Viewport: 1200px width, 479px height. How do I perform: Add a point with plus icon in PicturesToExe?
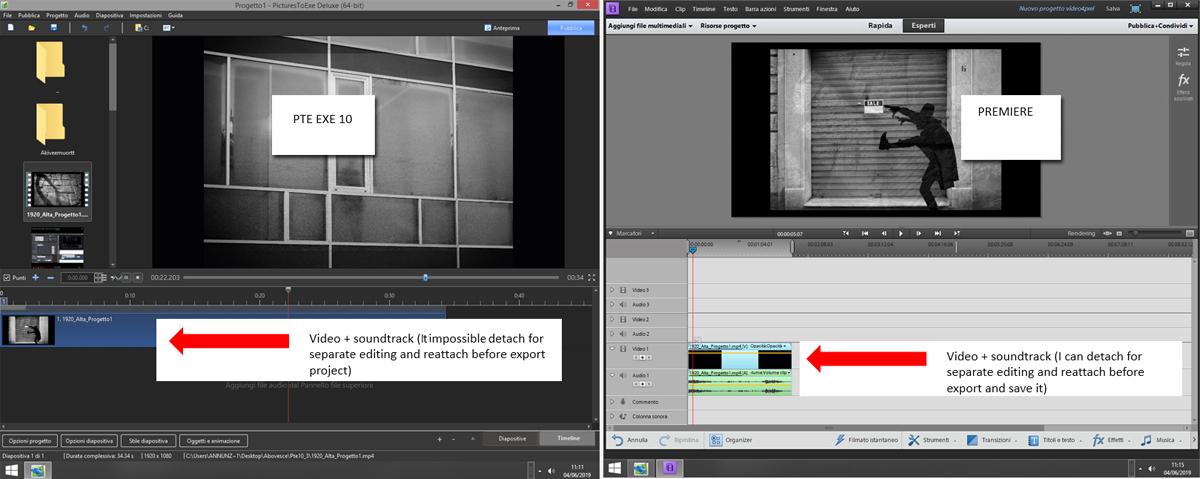point(36,277)
